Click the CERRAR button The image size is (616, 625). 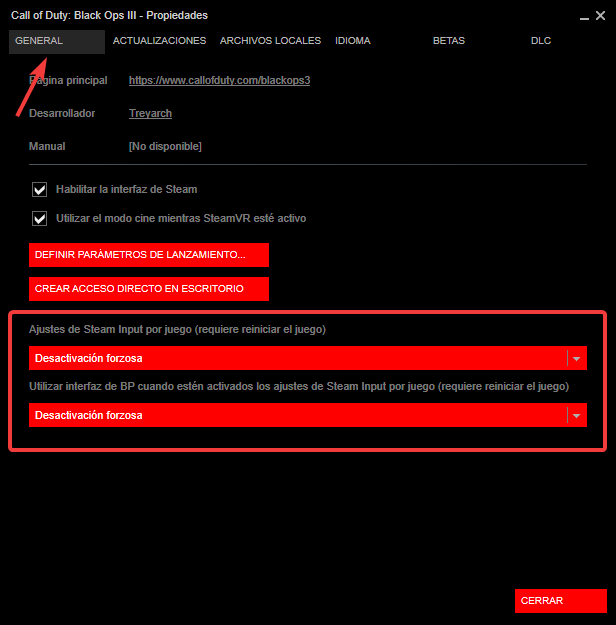point(561,601)
